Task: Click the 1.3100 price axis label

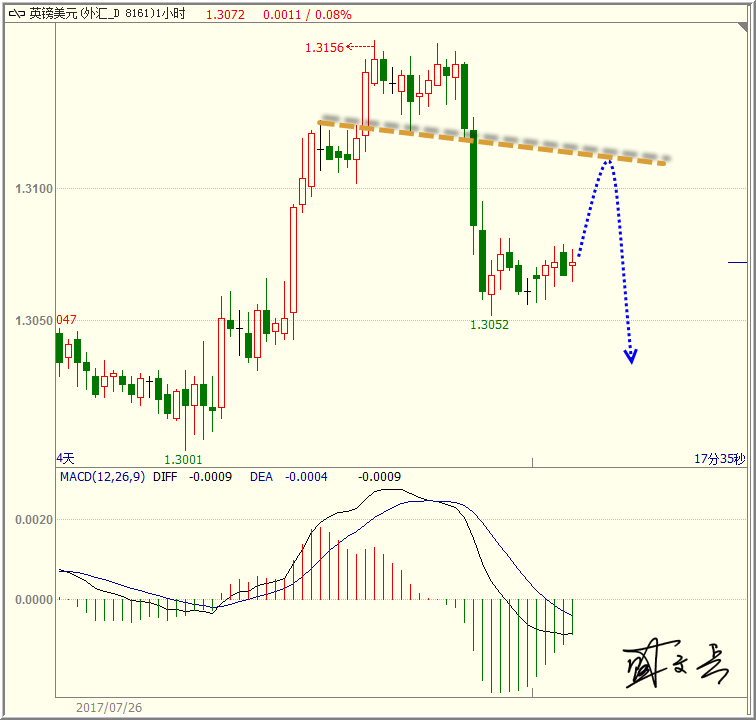Action: pyautogui.click(x=33, y=189)
